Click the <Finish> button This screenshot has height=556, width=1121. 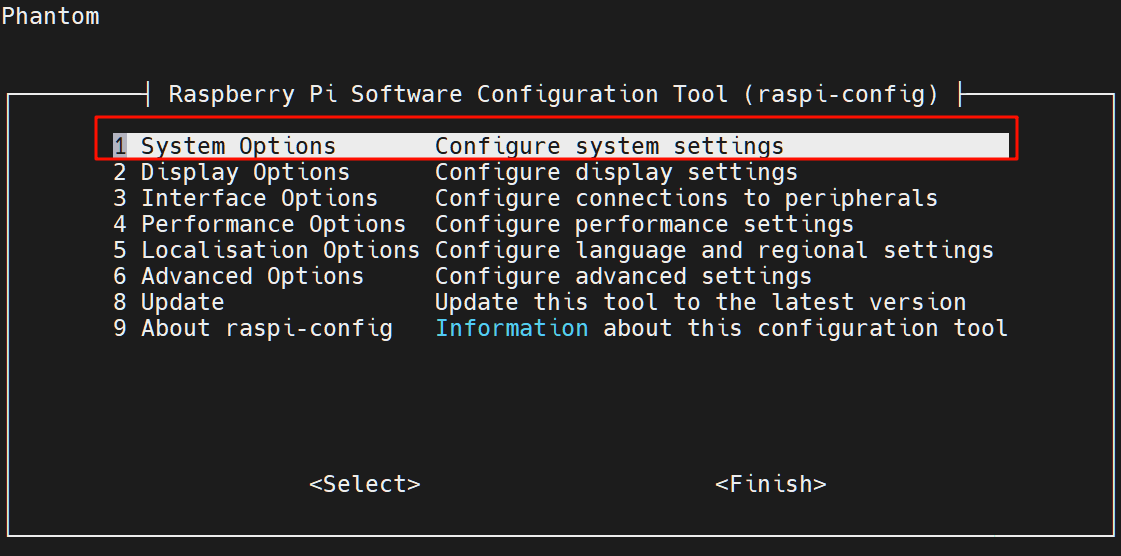point(771,484)
